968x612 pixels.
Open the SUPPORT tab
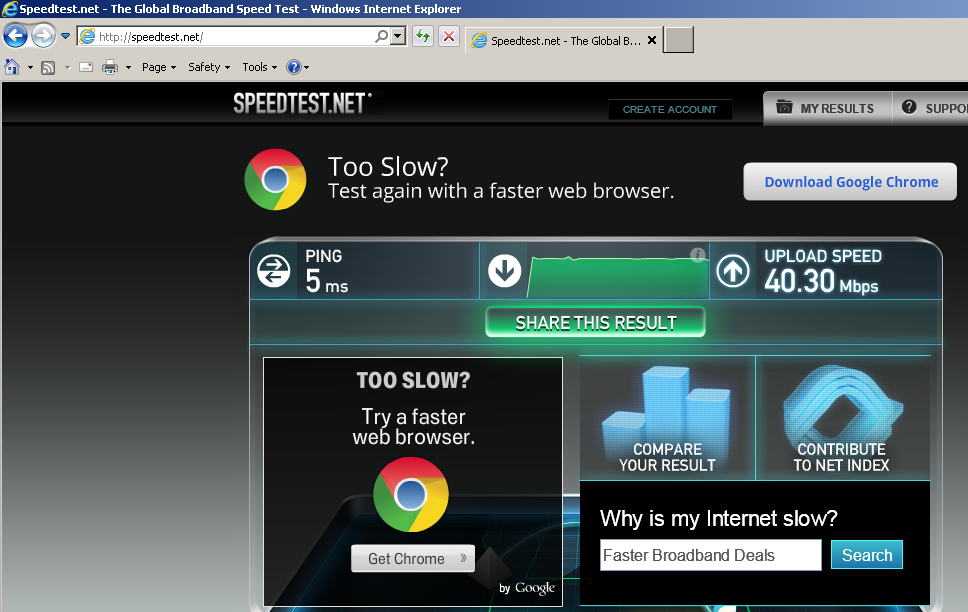(931, 108)
